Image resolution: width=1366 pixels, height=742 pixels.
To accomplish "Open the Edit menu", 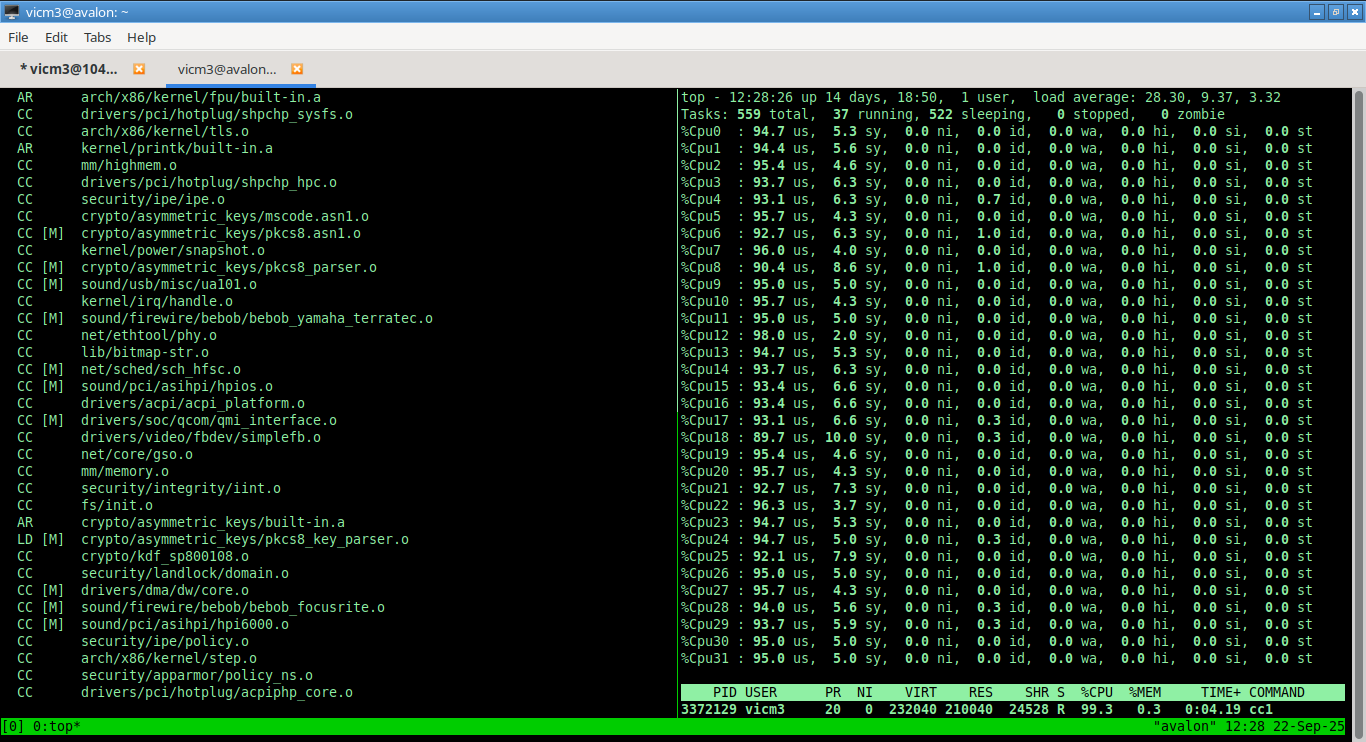I will (x=56, y=37).
